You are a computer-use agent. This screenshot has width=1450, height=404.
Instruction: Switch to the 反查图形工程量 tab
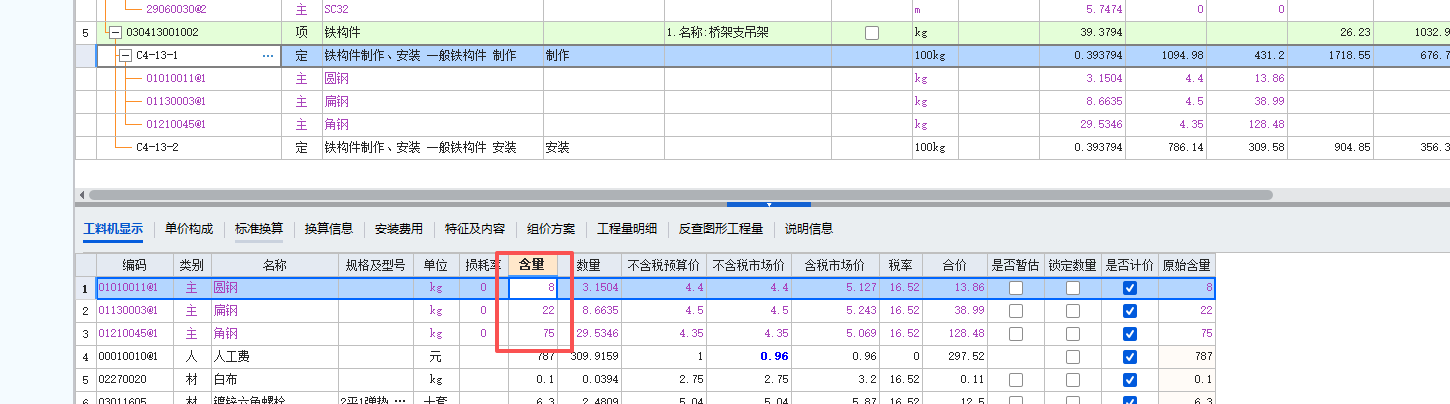pyautogui.click(x=721, y=229)
